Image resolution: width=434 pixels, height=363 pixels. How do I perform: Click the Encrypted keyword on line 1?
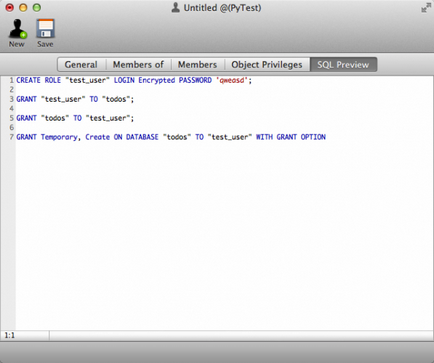157,81
